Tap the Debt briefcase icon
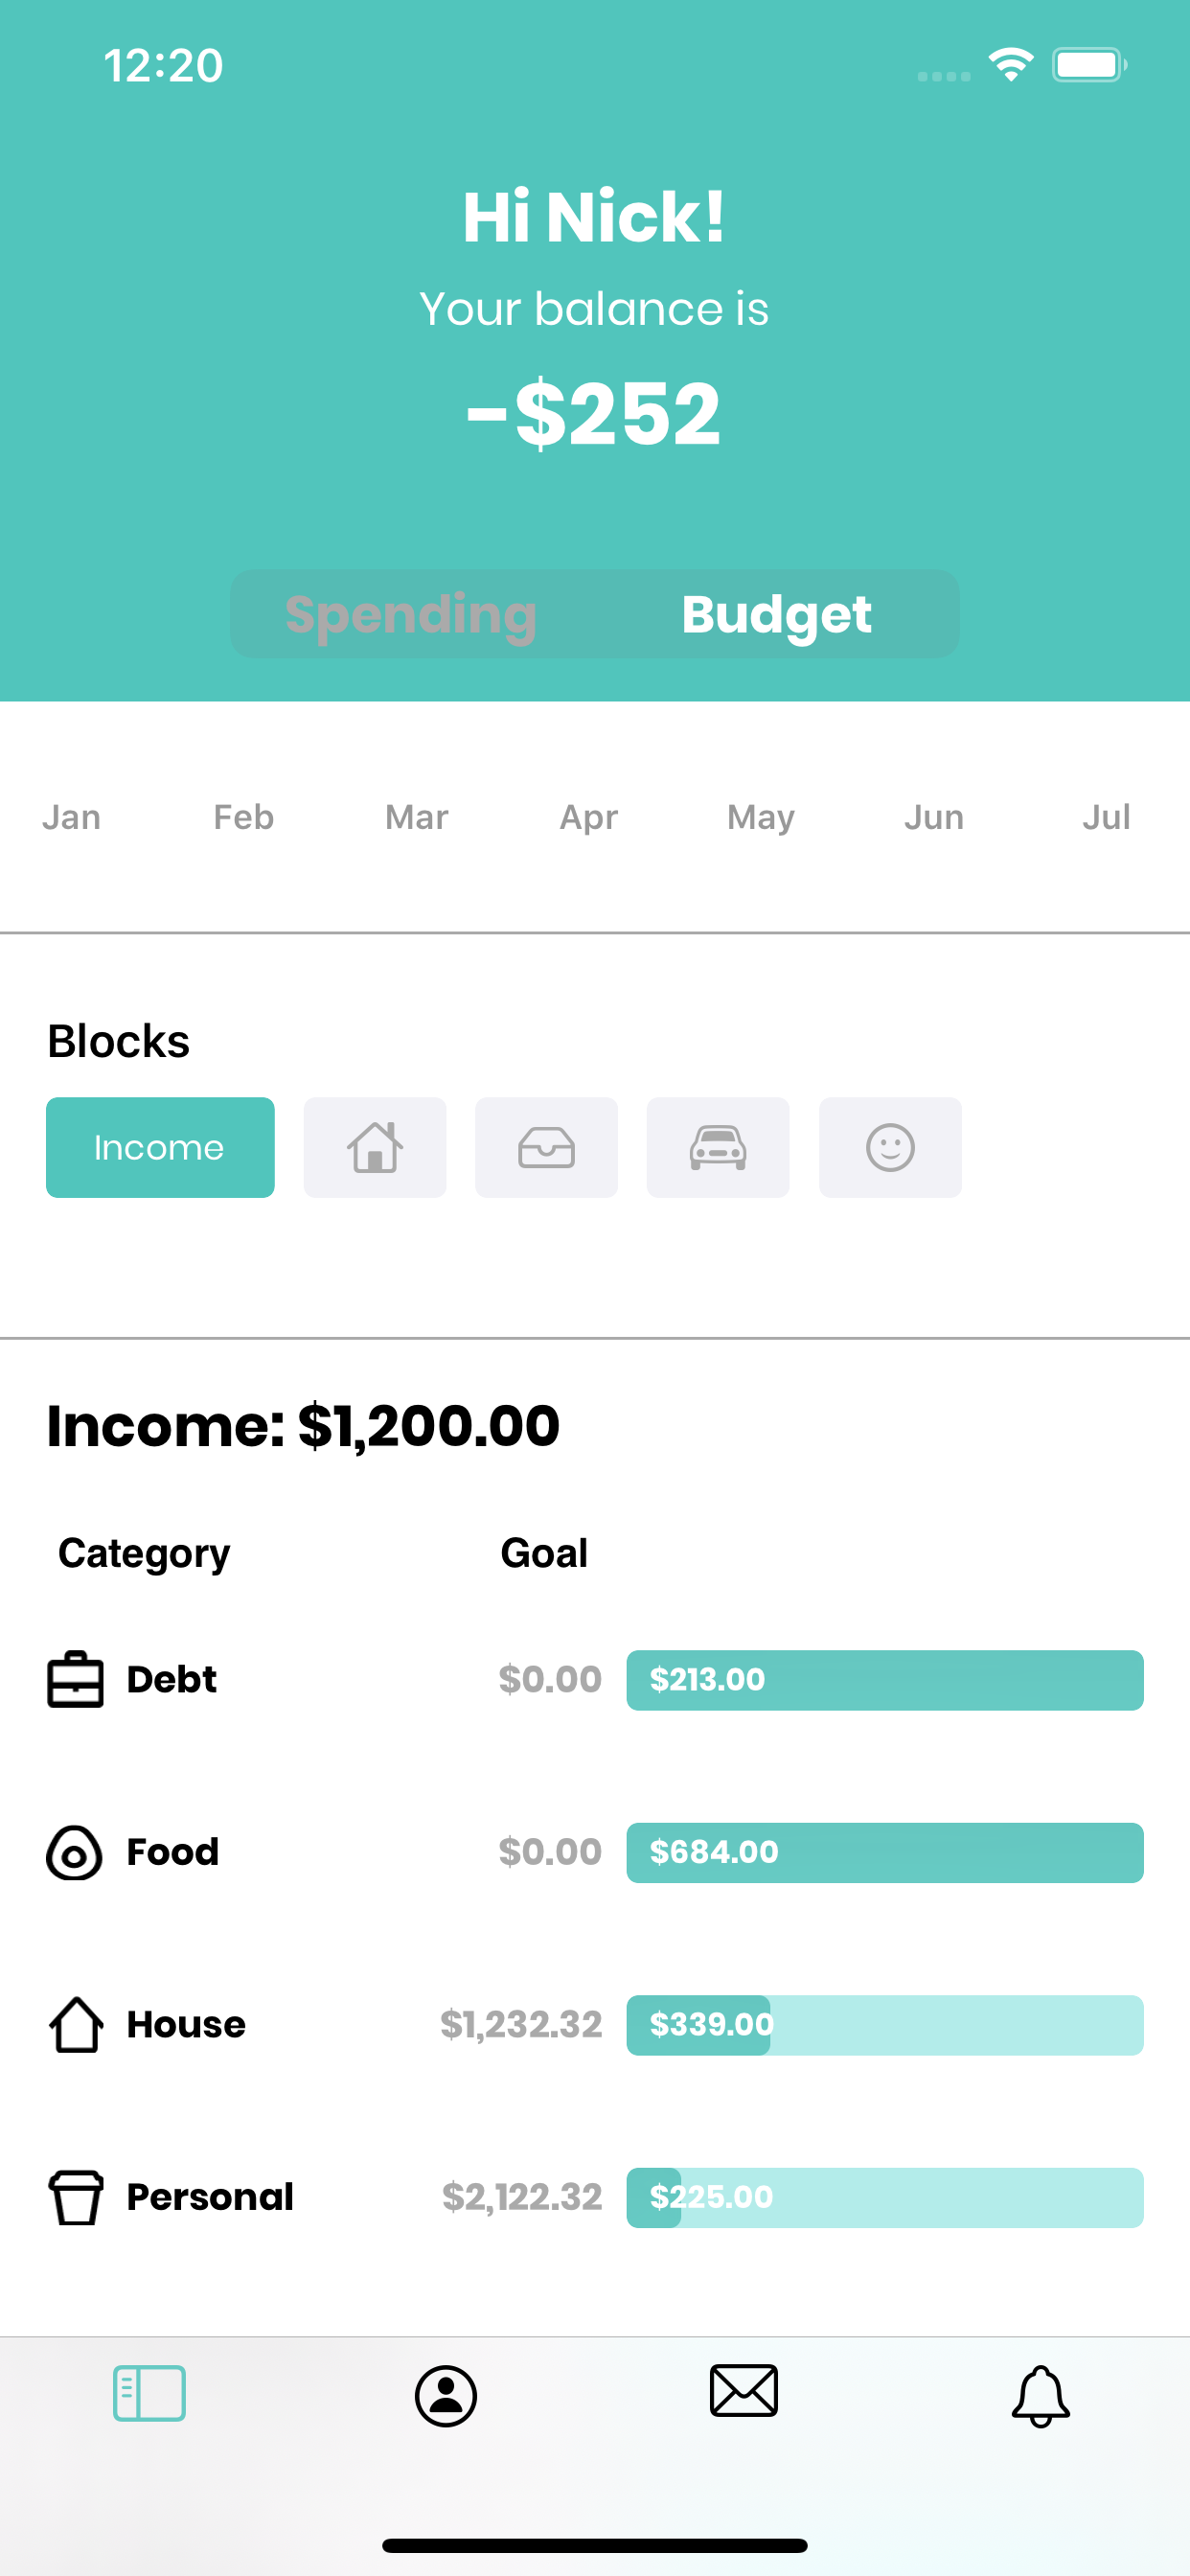This screenshot has width=1190, height=2576. tap(76, 1679)
